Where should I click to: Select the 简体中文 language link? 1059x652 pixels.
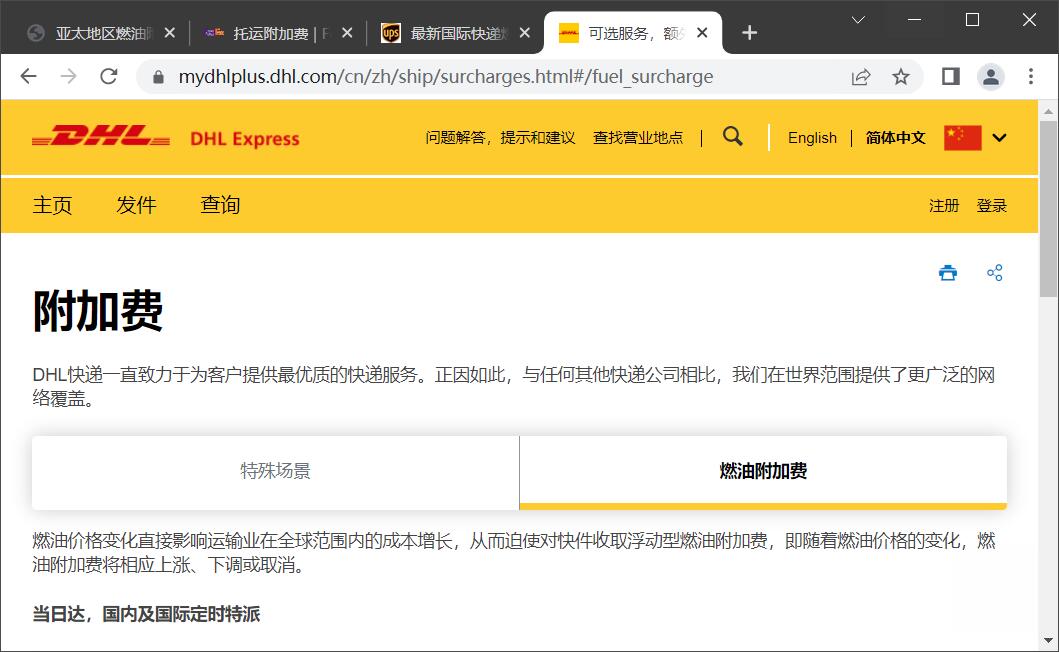[896, 138]
